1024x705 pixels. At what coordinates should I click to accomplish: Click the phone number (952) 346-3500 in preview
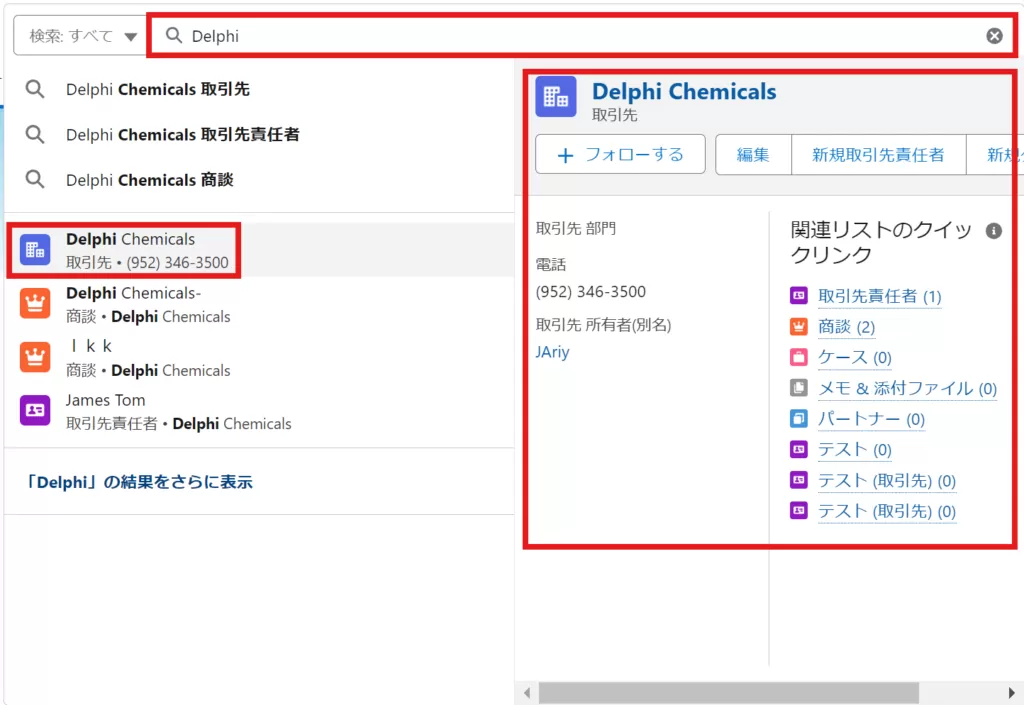(590, 292)
